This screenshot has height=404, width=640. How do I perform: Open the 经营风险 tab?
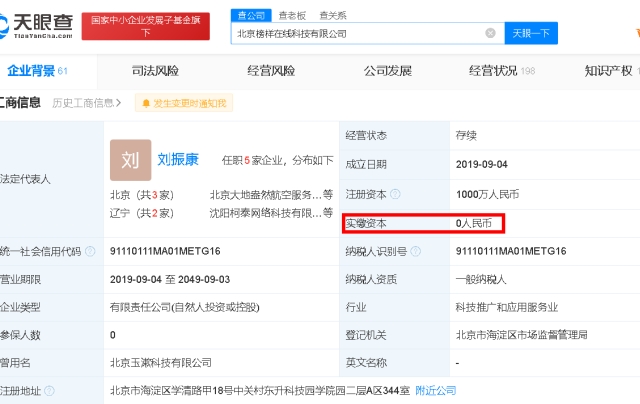[271, 71]
